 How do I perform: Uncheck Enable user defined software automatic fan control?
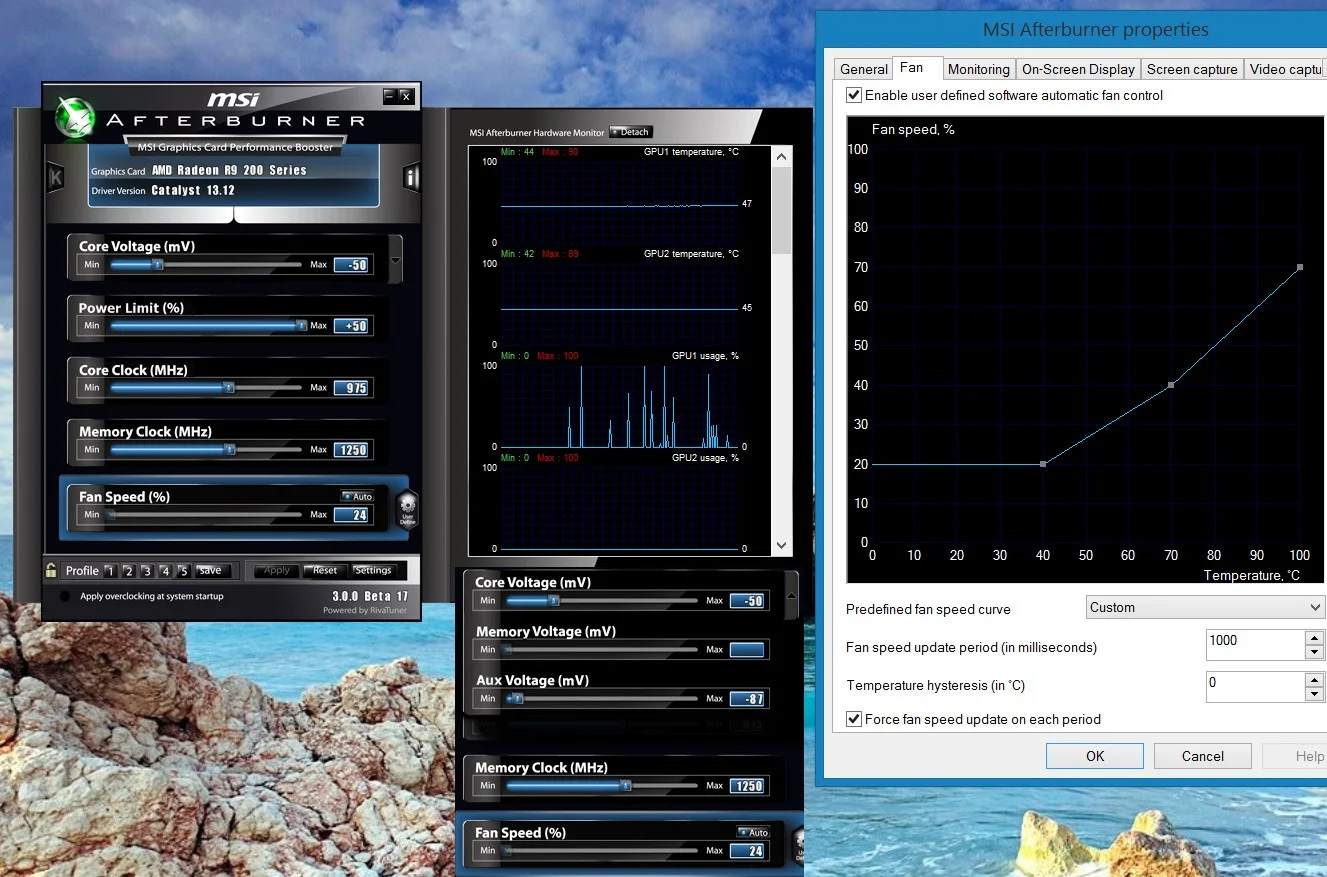coord(853,96)
